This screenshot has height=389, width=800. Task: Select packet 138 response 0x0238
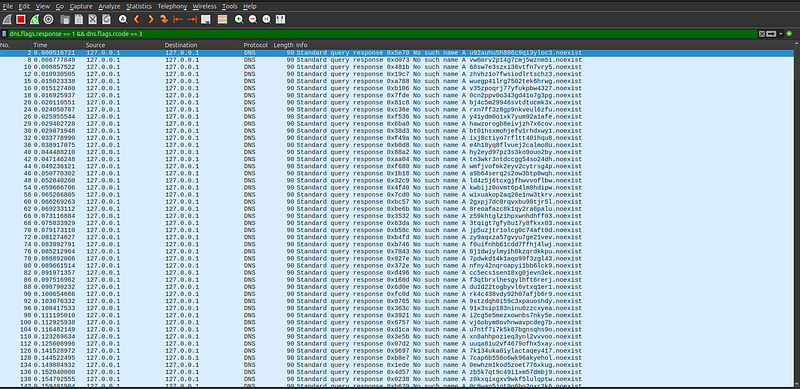[396, 379]
